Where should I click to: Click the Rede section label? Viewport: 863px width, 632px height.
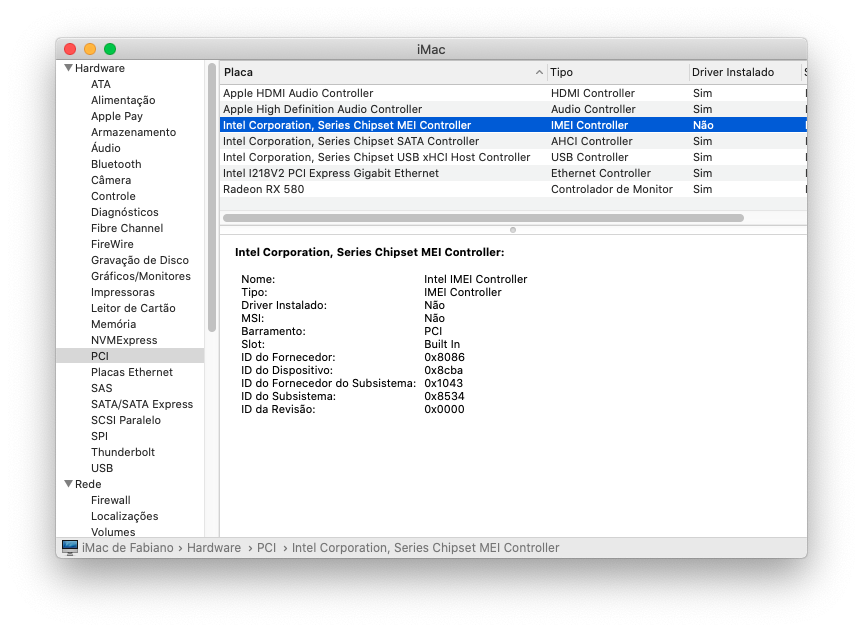click(x=88, y=484)
